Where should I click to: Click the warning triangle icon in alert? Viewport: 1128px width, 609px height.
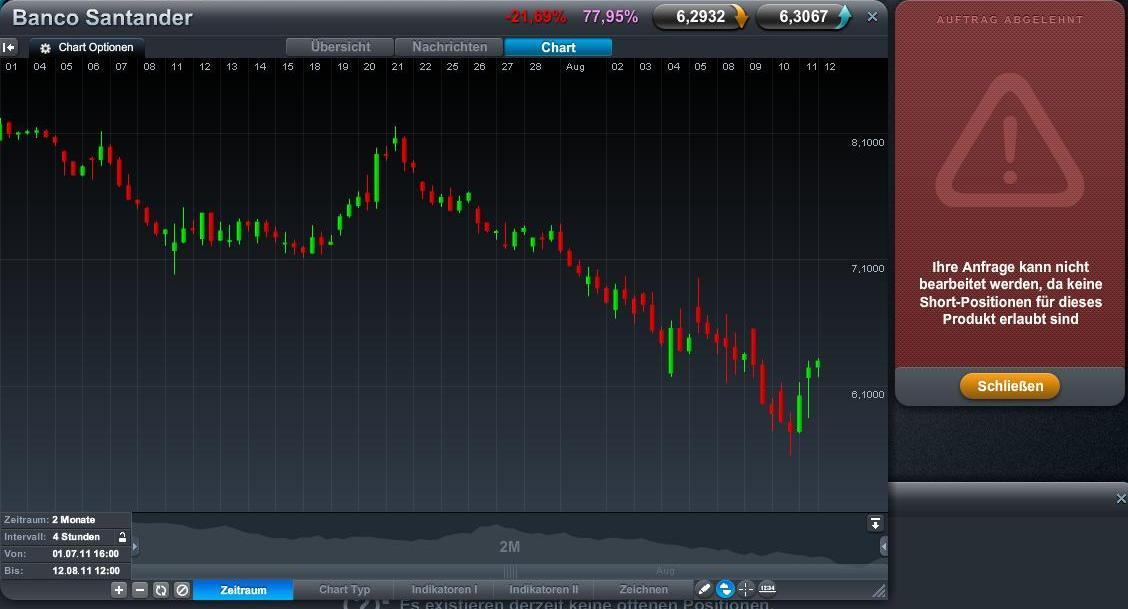(1009, 141)
